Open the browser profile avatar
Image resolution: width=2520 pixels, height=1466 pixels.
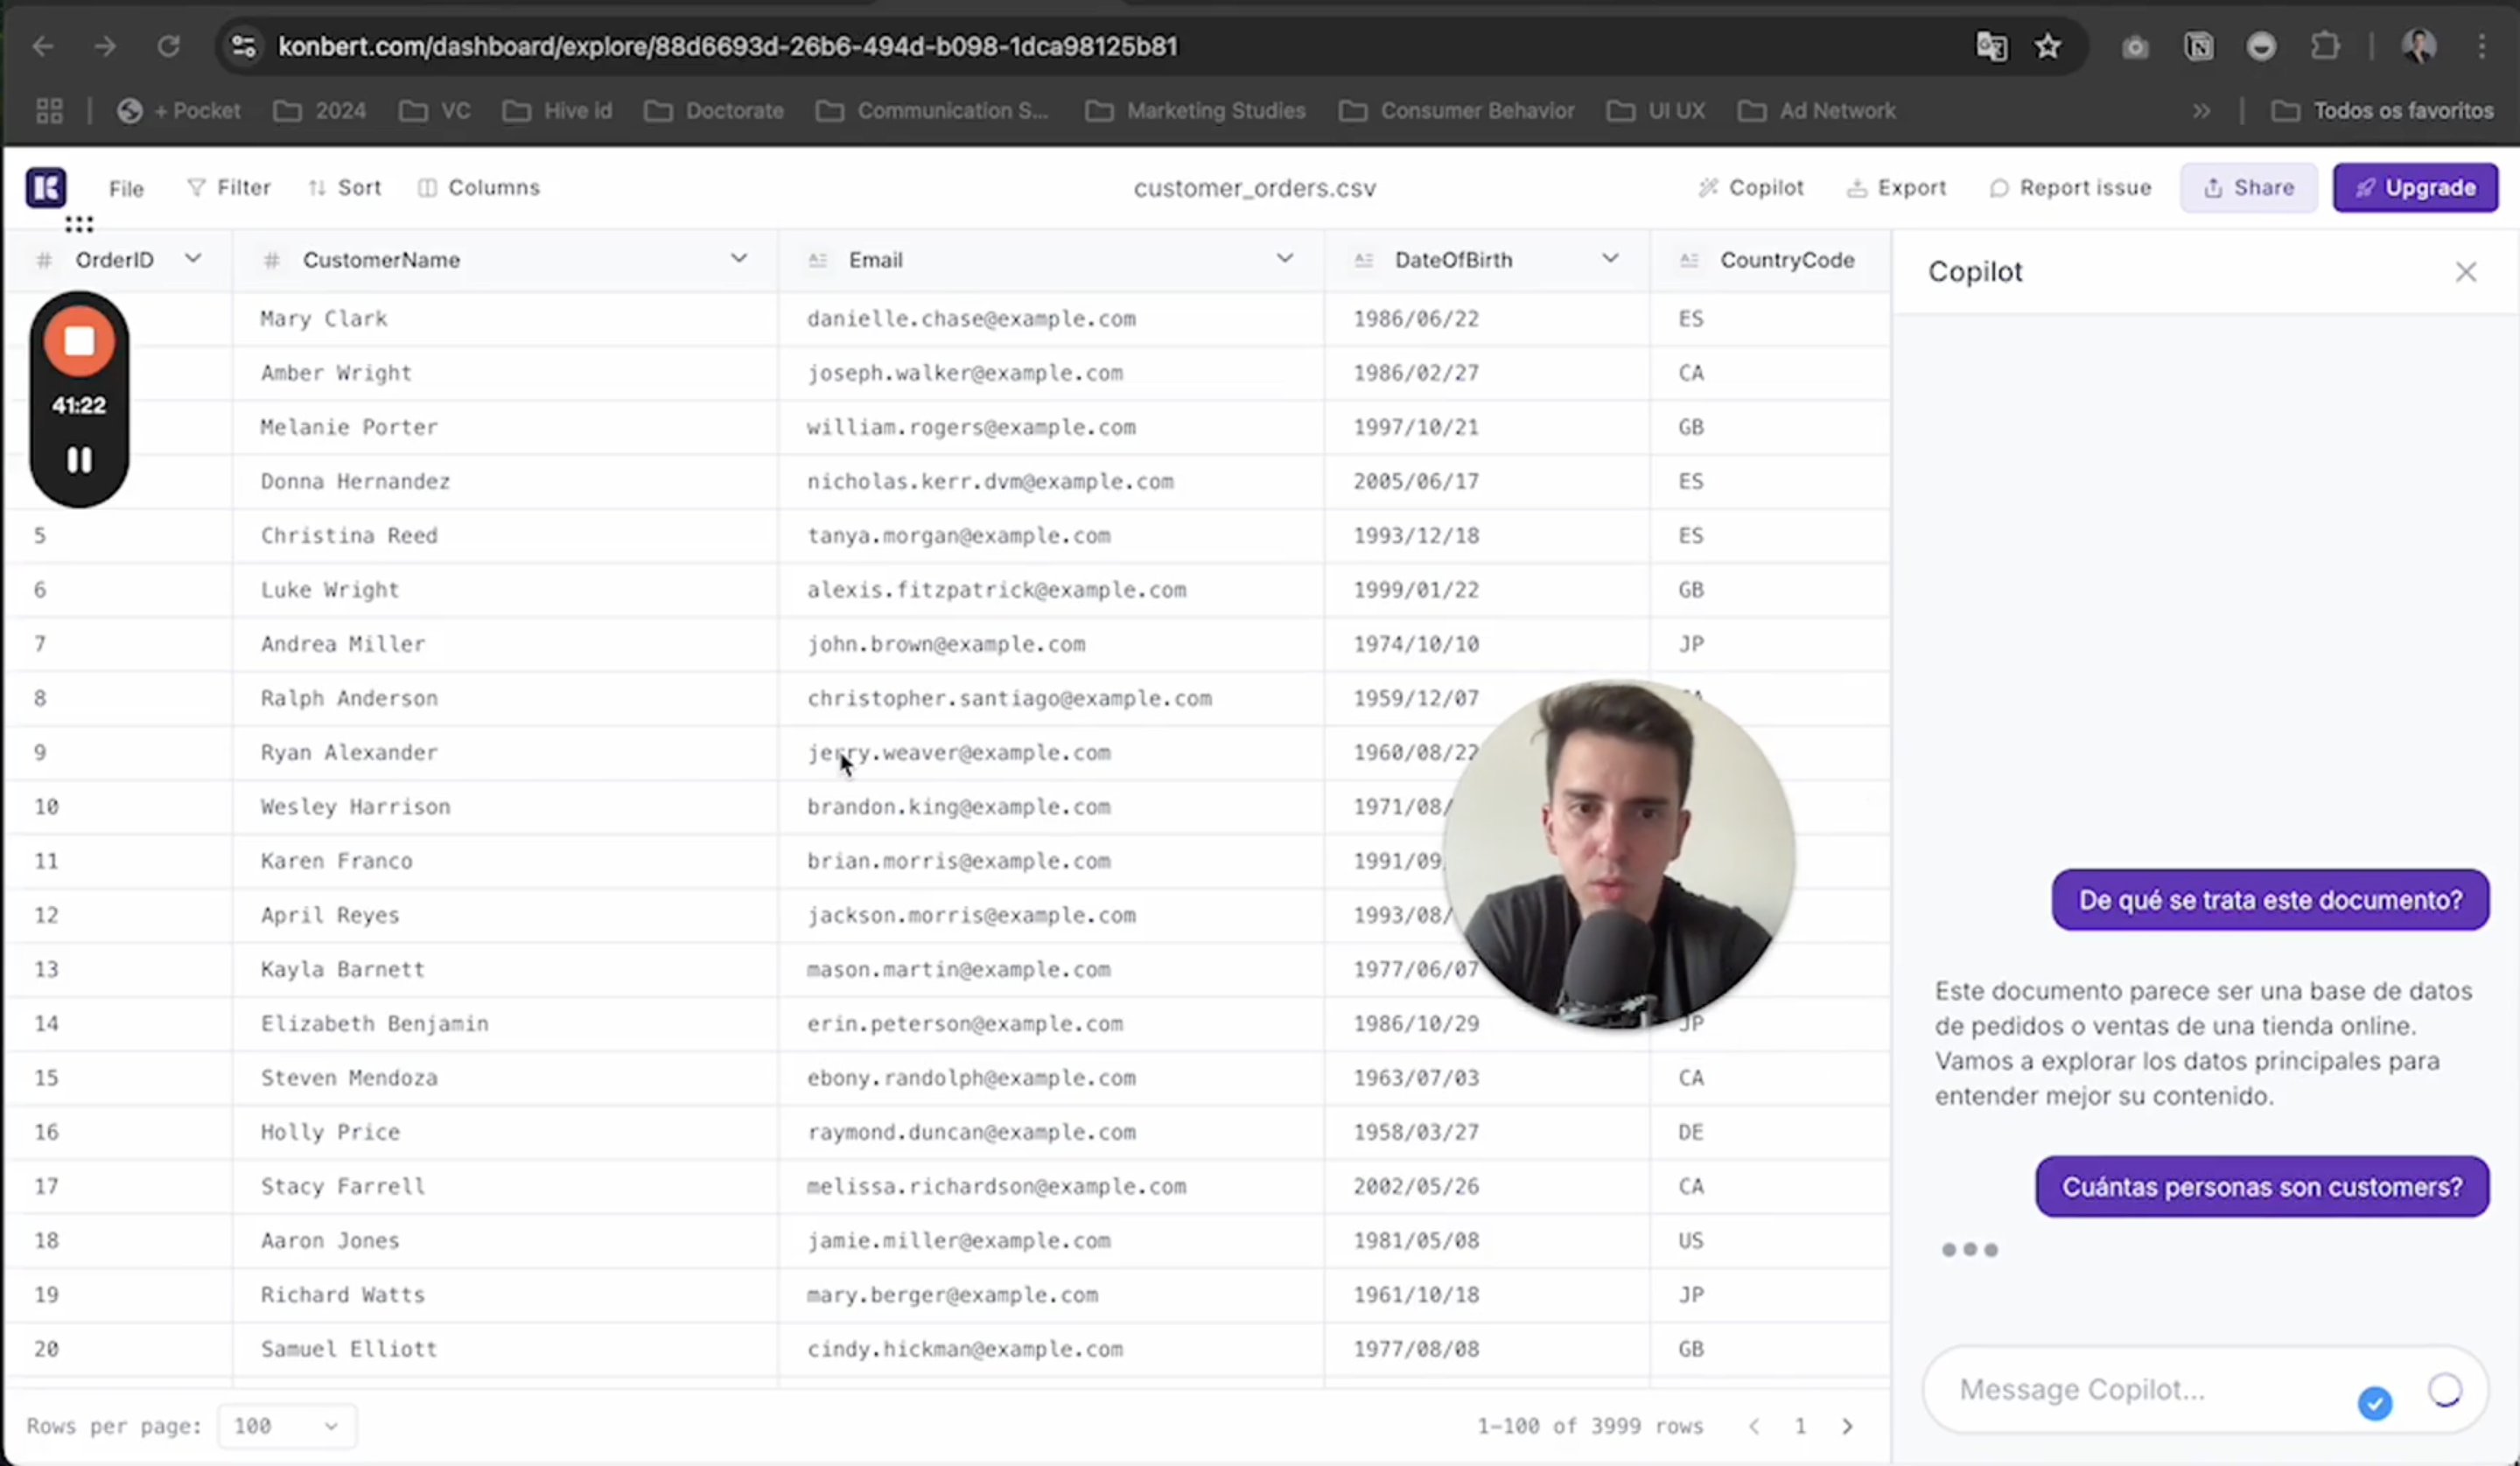click(2418, 46)
